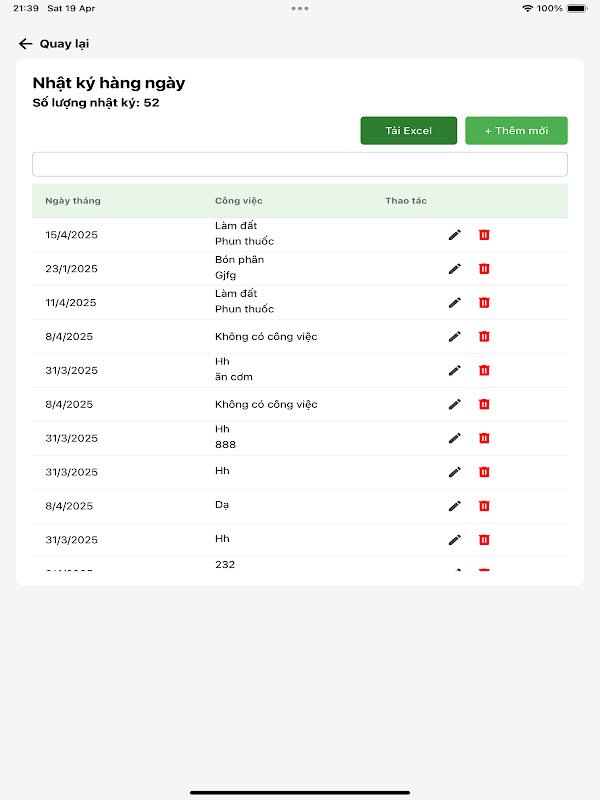Click edit pencil for 15/4/2025 entry
The height and width of the screenshot is (800, 600).
pos(455,235)
